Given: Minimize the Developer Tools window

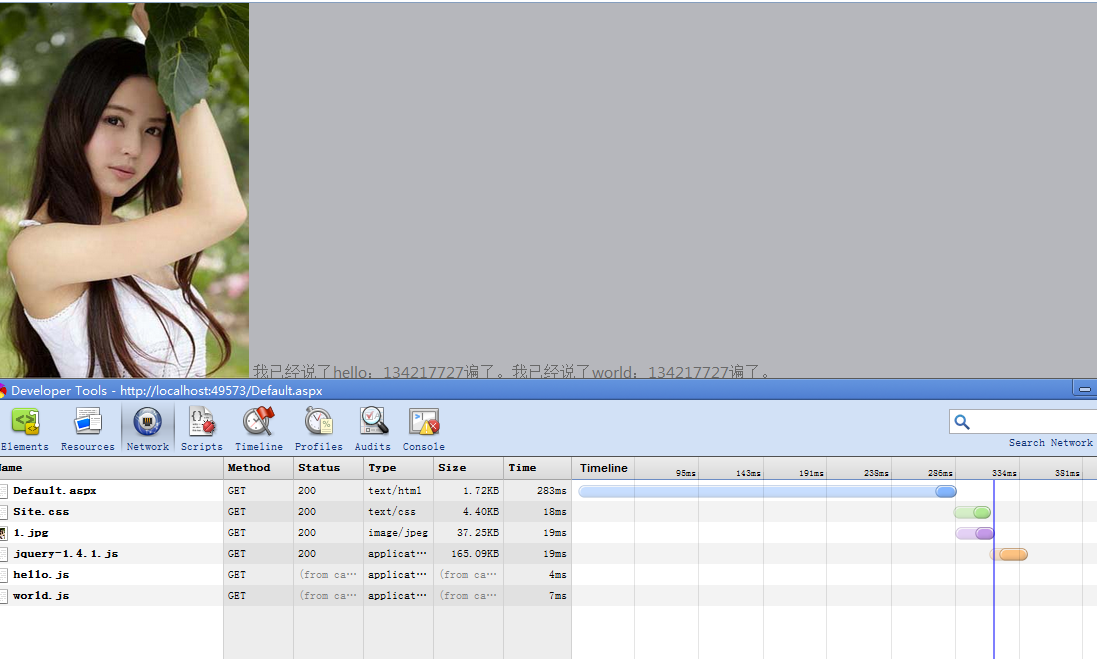Looking at the screenshot, I should click(1084, 389).
